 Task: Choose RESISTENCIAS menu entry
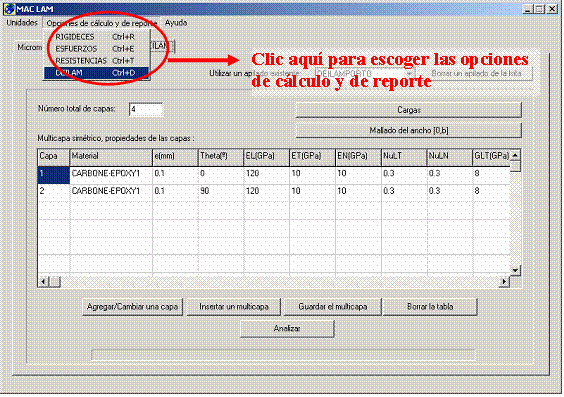coord(96,60)
